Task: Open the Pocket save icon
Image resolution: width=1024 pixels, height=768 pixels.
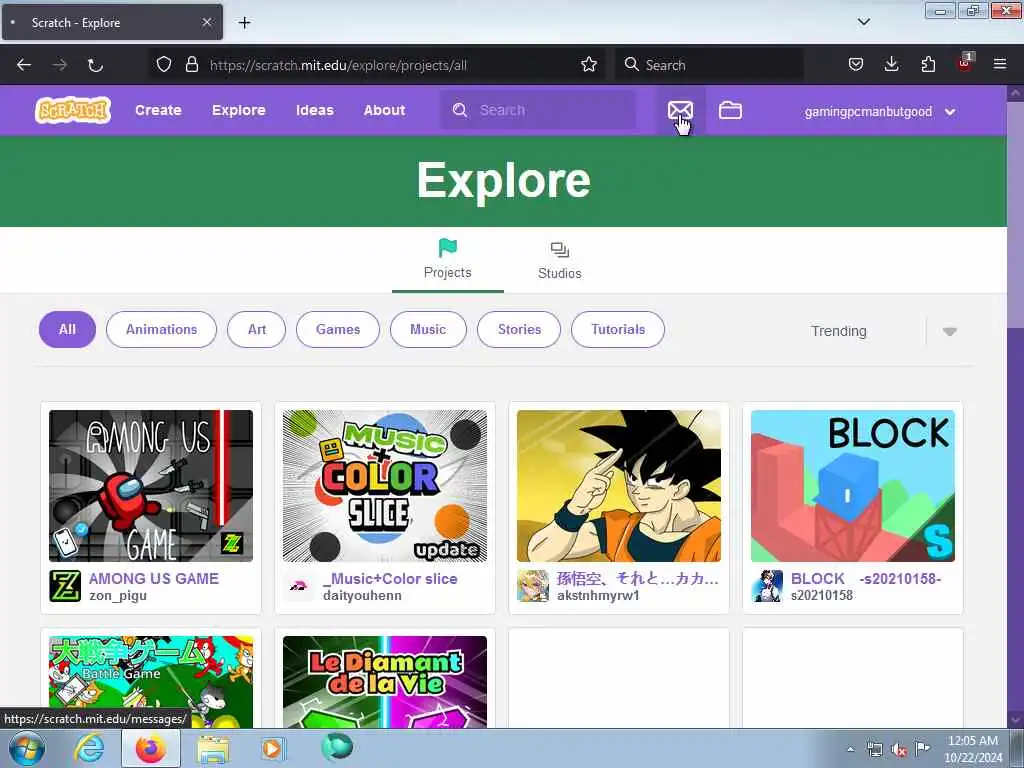Action: tap(856, 64)
